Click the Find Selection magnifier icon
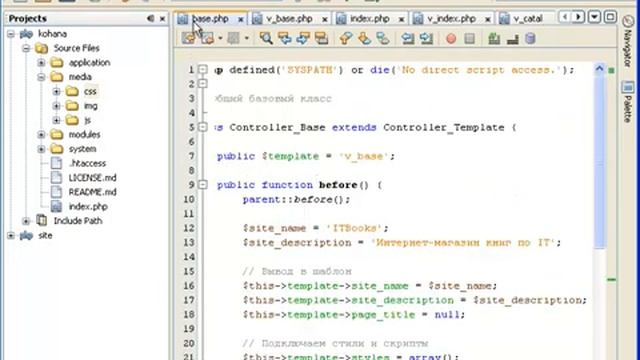 [266, 38]
